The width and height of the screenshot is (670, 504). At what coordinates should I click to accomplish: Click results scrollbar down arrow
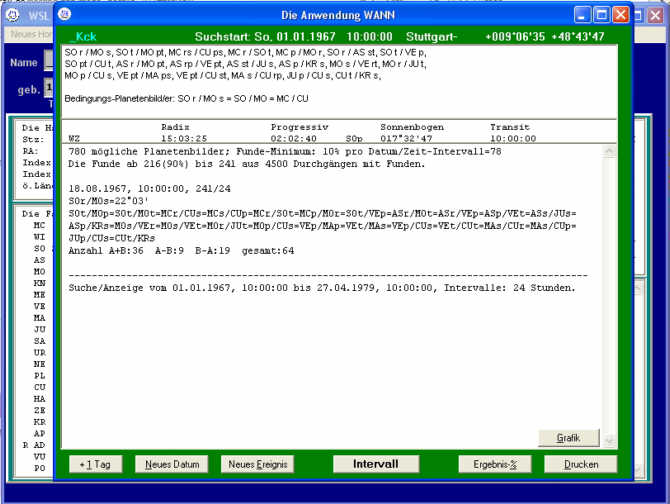coord(609,440)
